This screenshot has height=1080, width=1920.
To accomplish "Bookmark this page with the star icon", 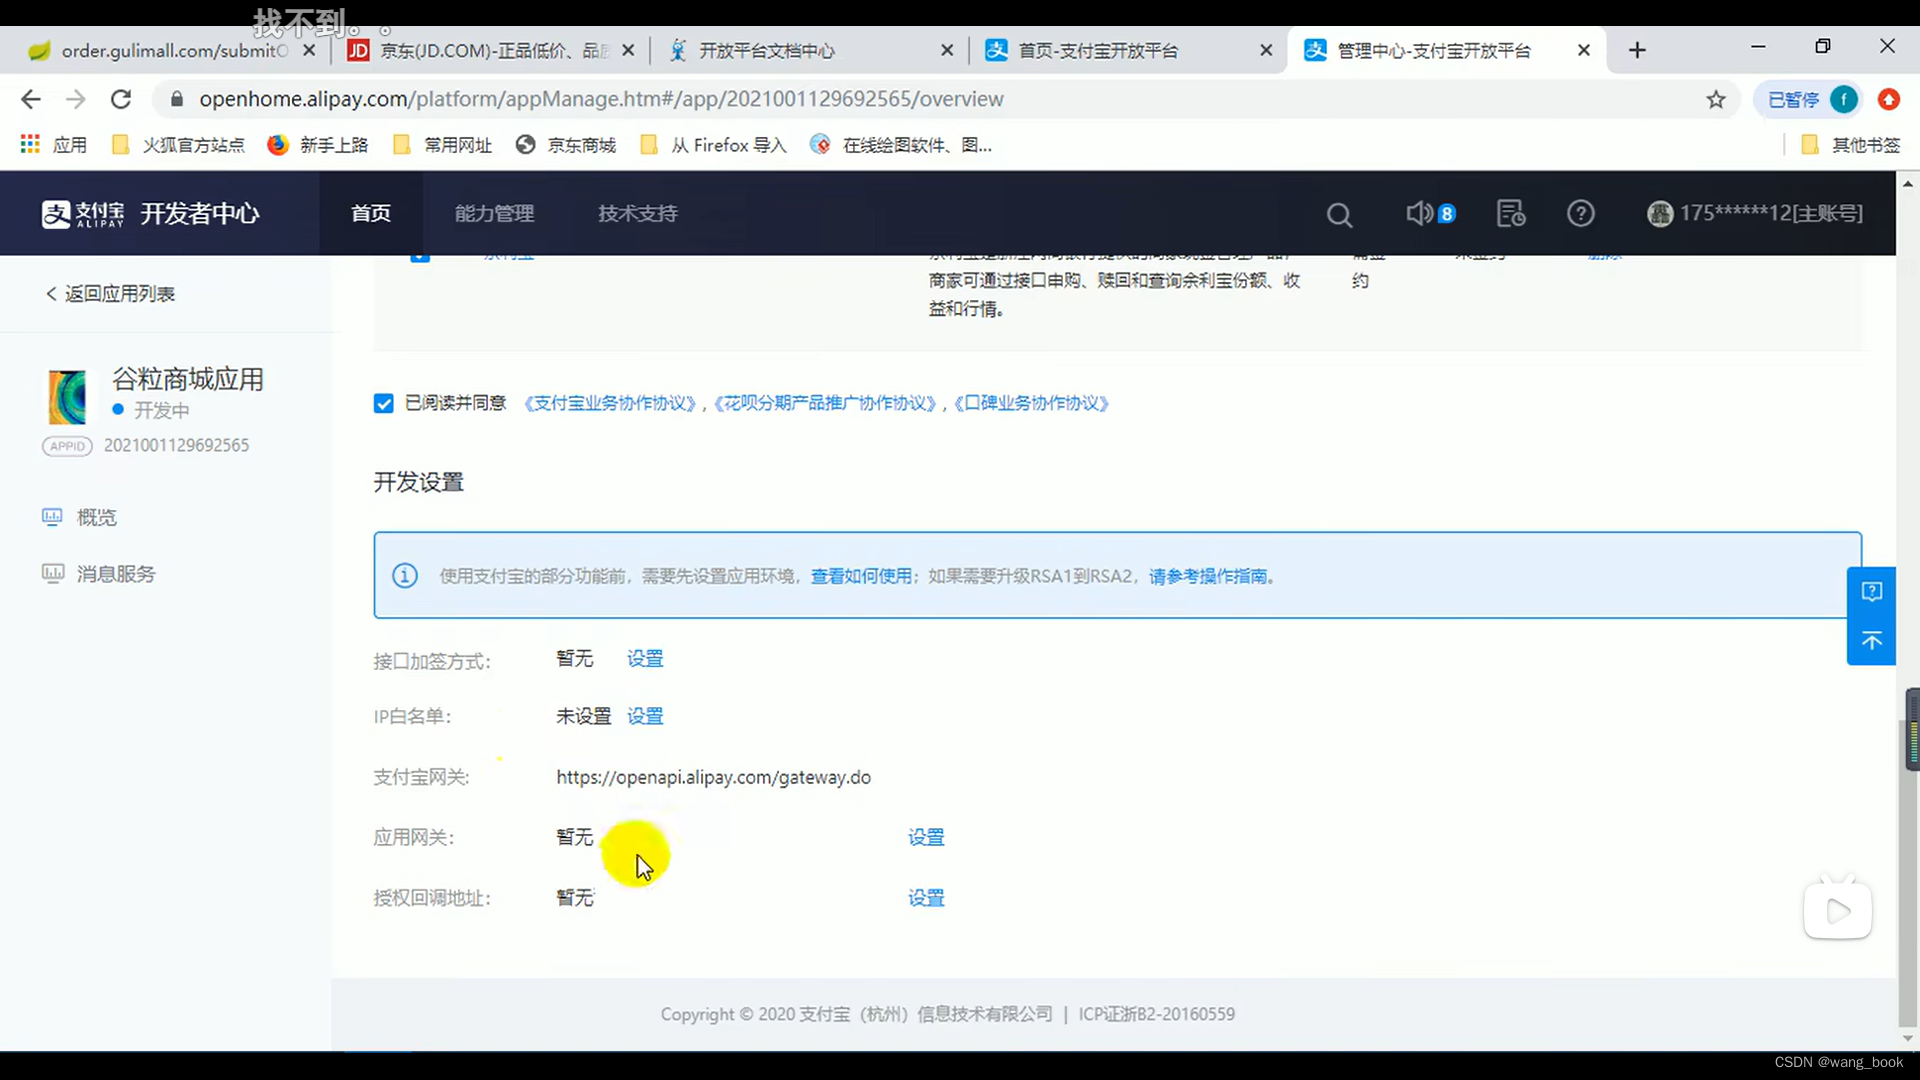I will 1716,99.
